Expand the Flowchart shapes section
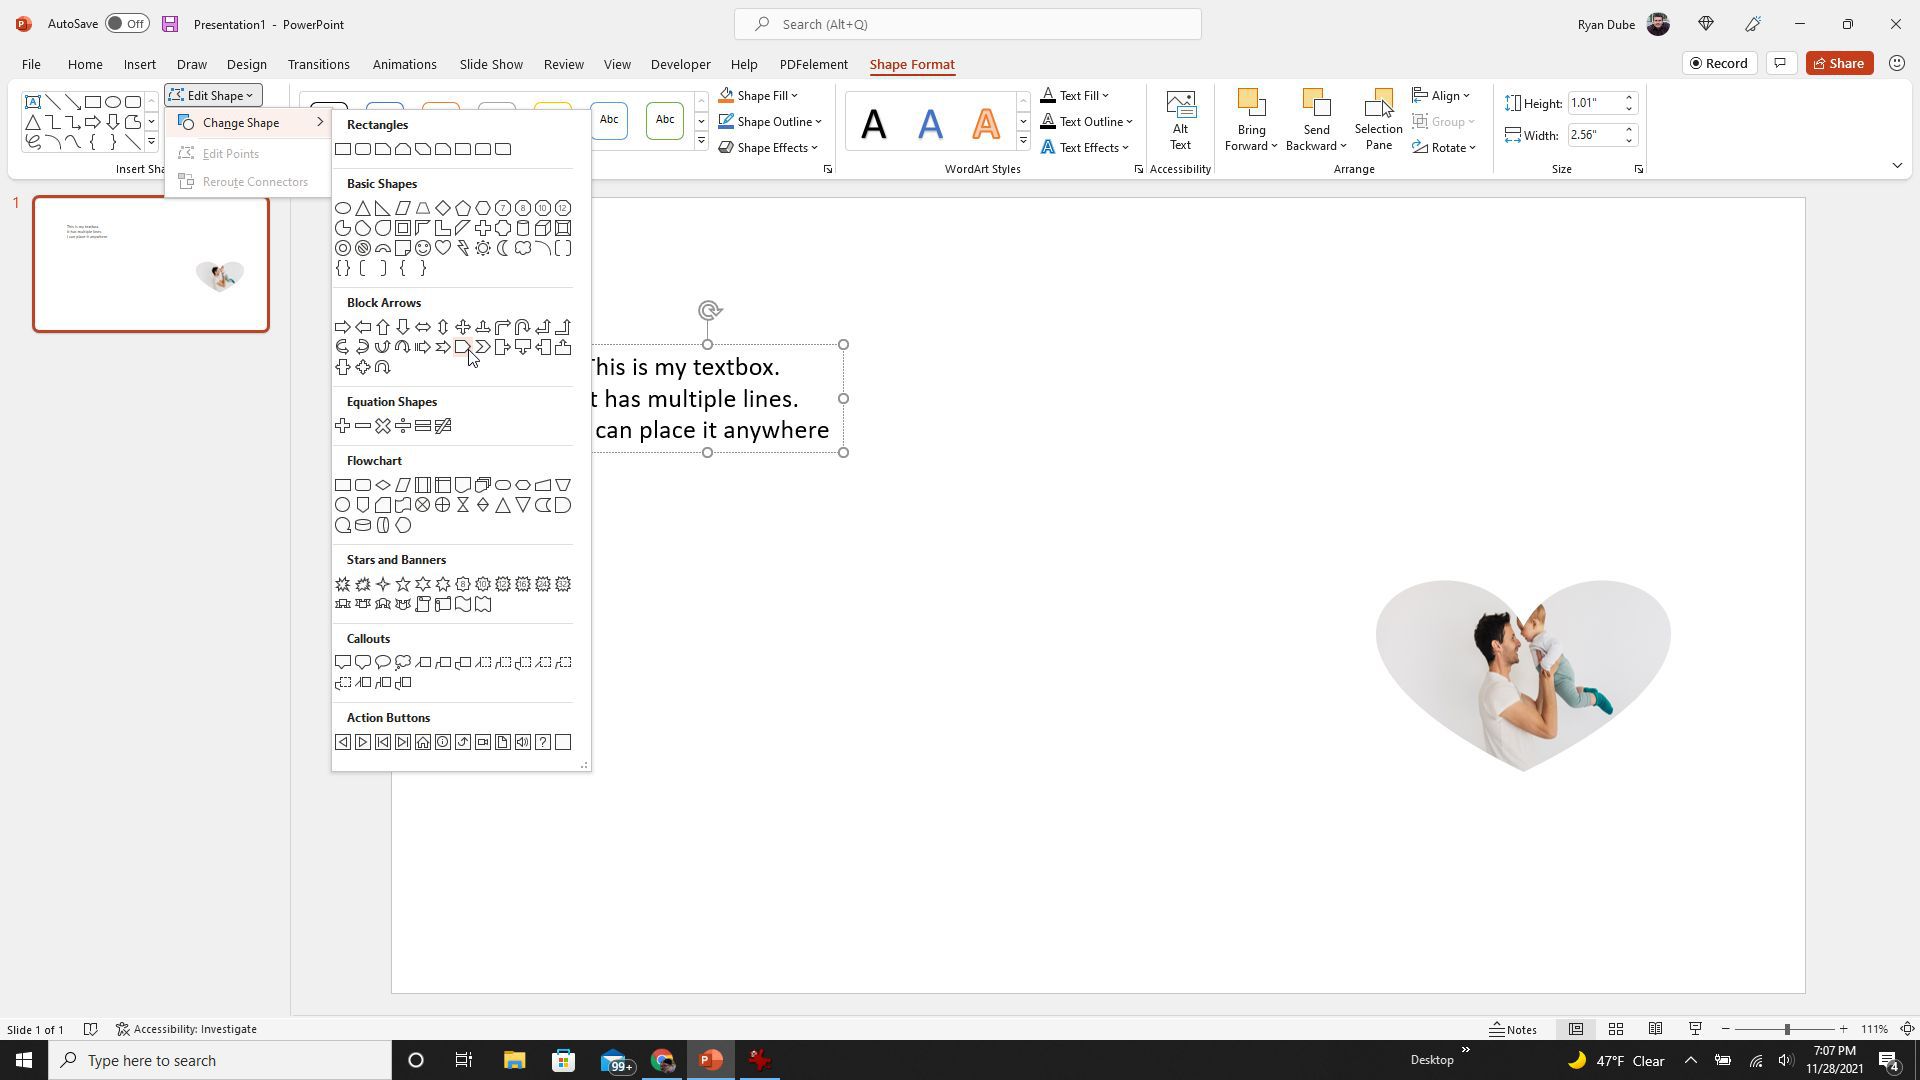Image resolution: width=1920 pixels, height=1080 pixels. point(373,459)
